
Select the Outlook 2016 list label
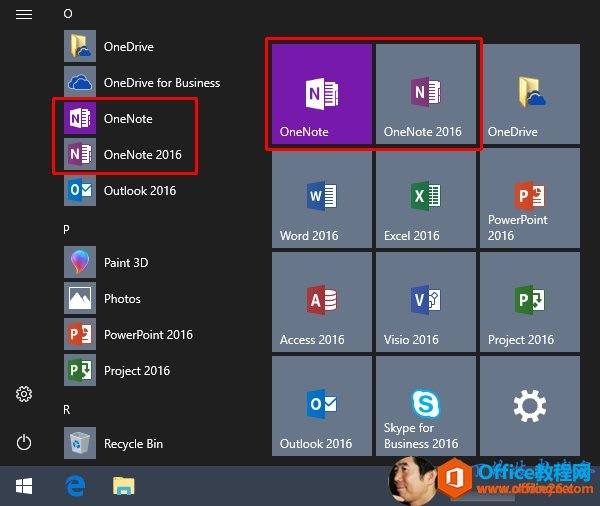click(x=140, y=191)
